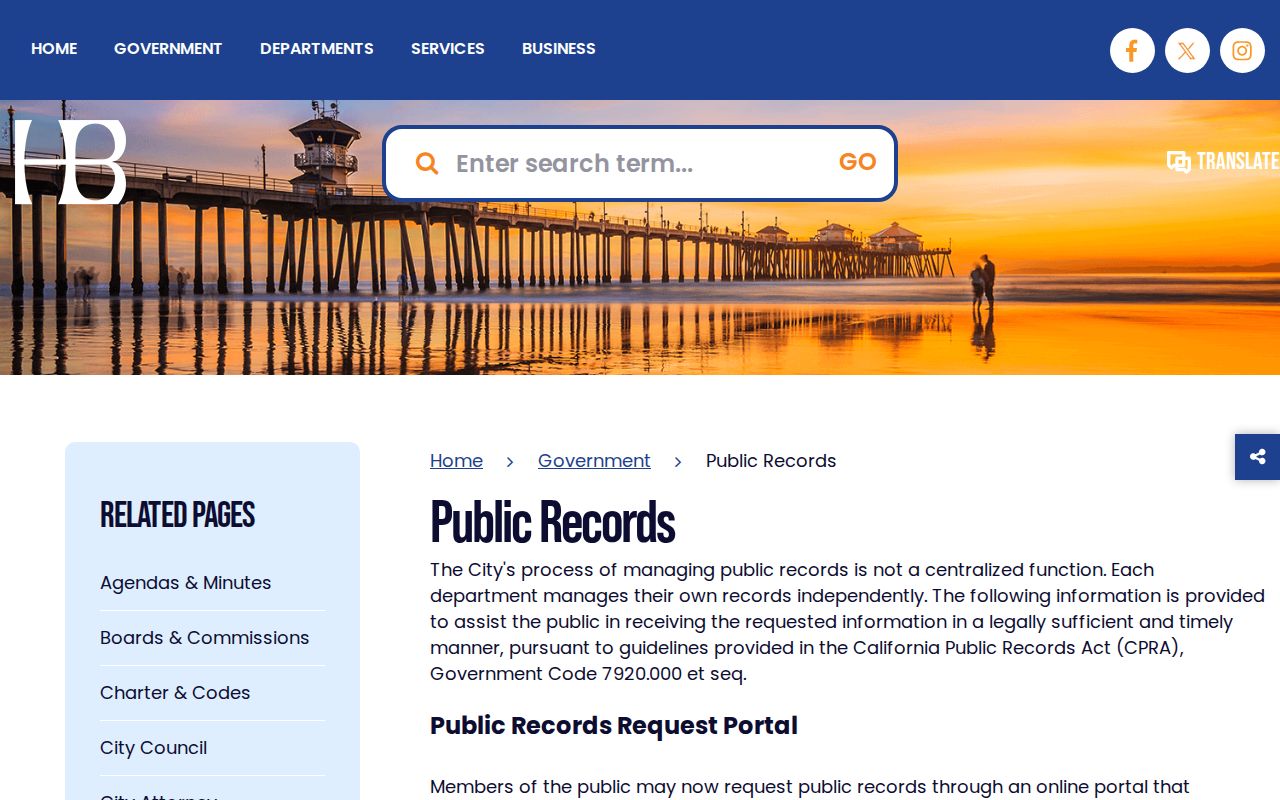Image resolution: width=1280 pixels, height=800 pixels.
Task: Open the DEPARTMENTS menu
Action: click(x=317, y=48)
